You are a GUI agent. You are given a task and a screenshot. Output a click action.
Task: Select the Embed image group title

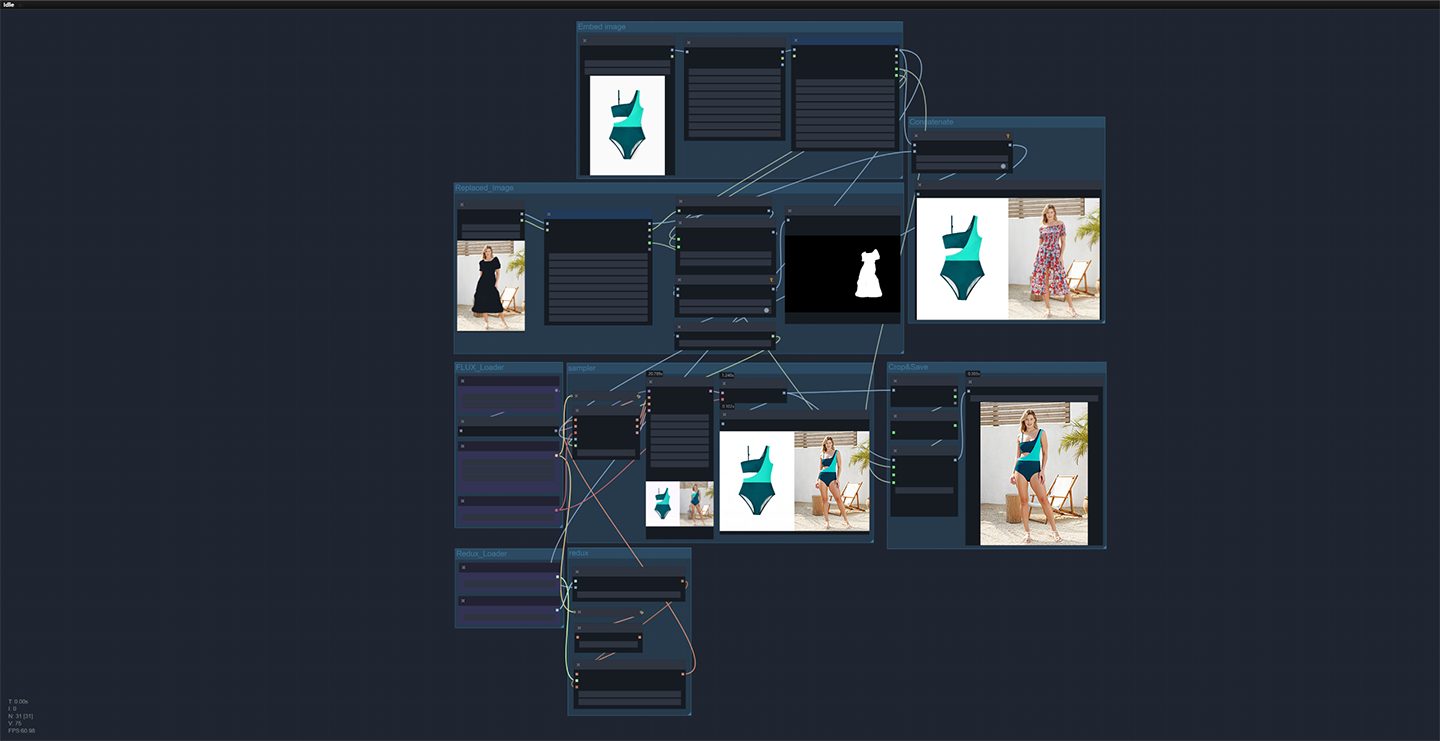(x=602, y=27)
